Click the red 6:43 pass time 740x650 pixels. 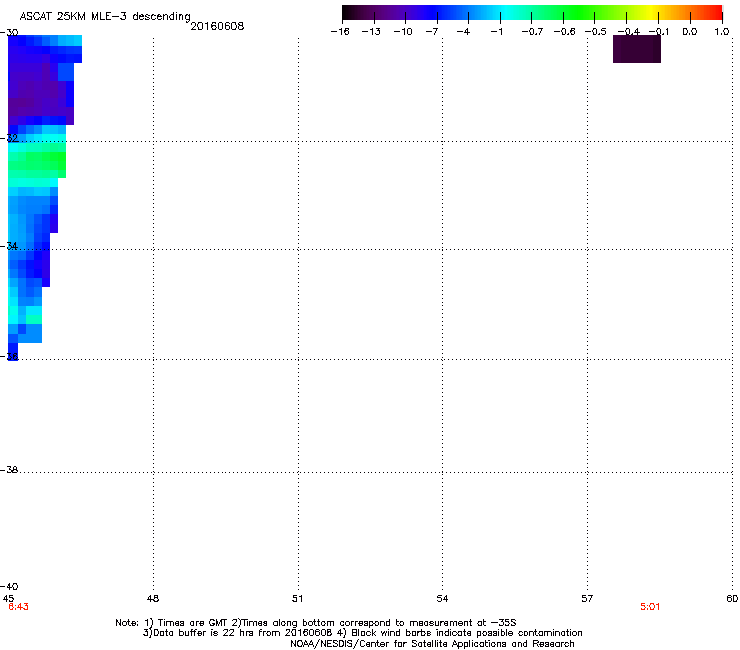click(x=18, y=607)
